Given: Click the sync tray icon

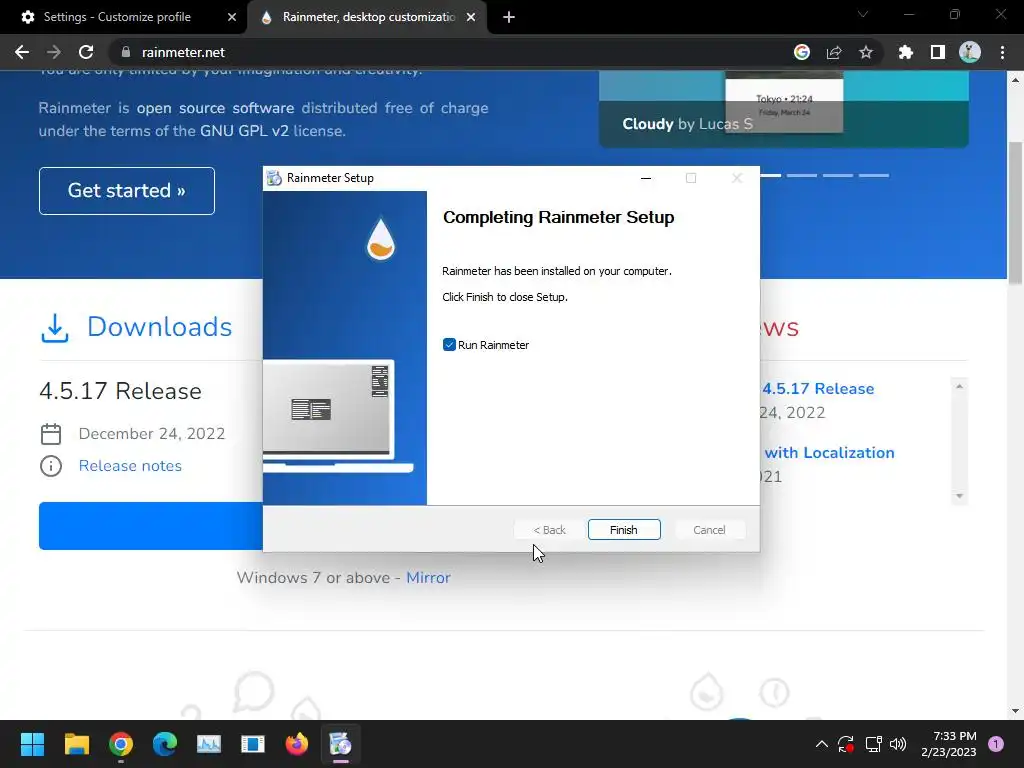Looking at the screenshot, I should coord(846,744).
